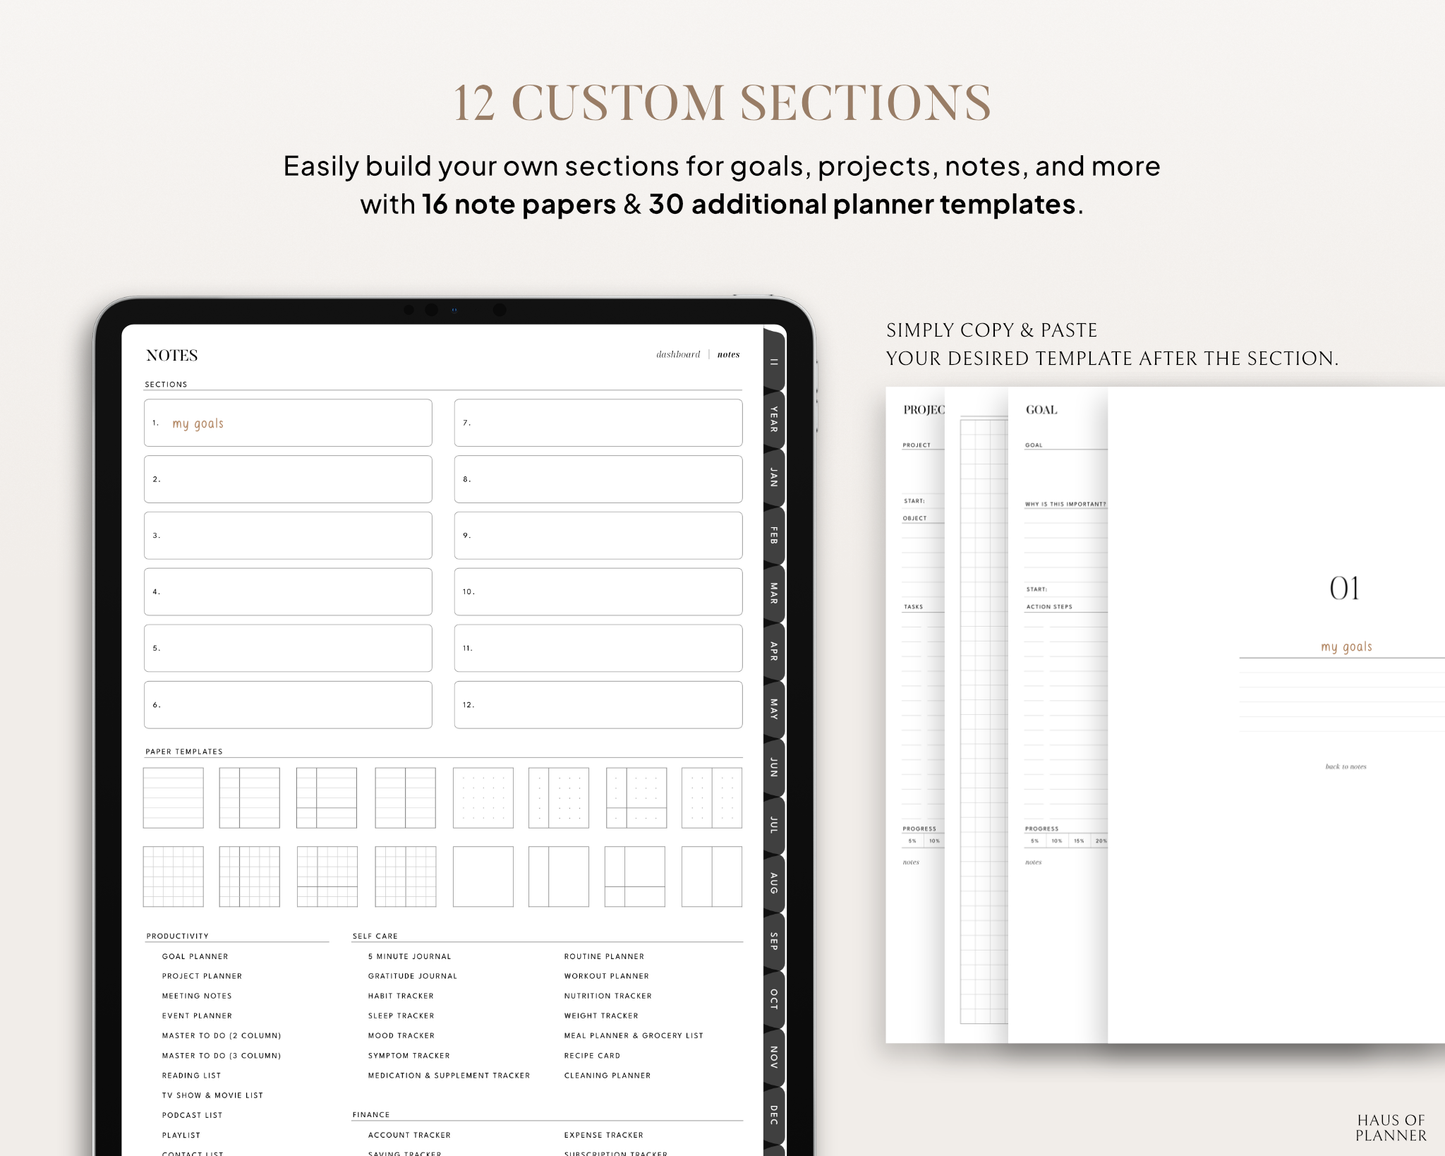Open the Goal Planner template link
The image size is (1445, 1156).
coord(195,956)
